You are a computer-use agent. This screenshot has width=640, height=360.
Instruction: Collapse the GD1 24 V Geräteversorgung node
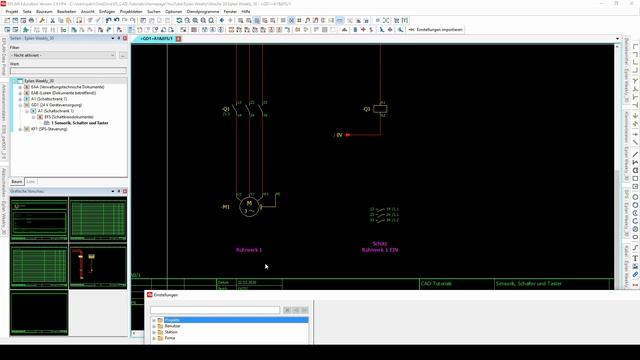pos(20,105)
